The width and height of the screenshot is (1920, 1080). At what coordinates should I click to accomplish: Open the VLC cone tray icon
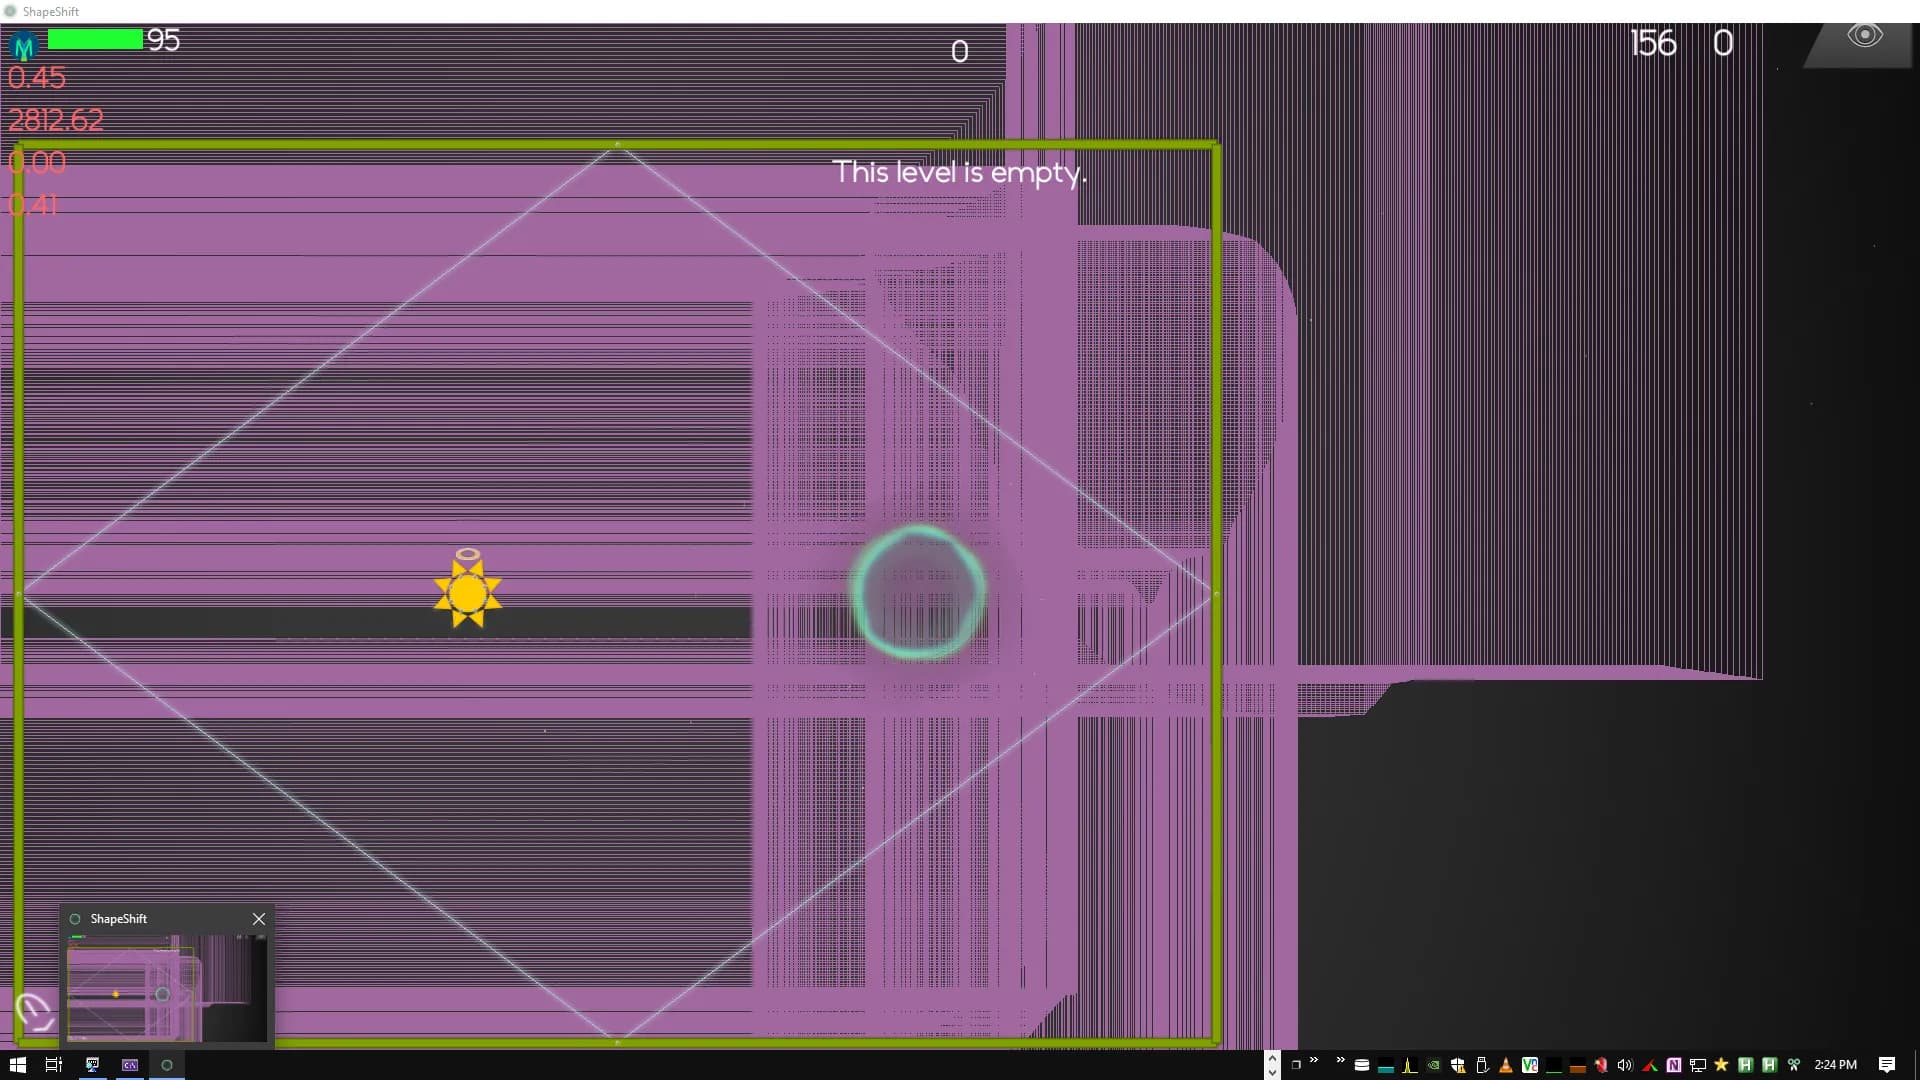[x=1505, y=1065]
